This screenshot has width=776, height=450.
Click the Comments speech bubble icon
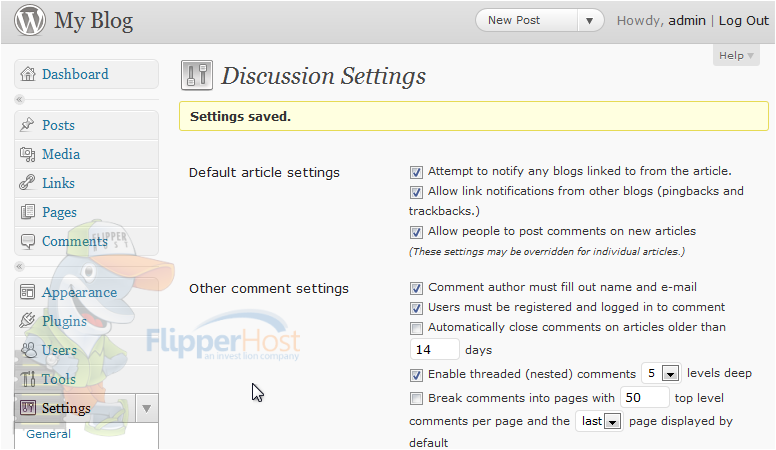tap(28, 241)
